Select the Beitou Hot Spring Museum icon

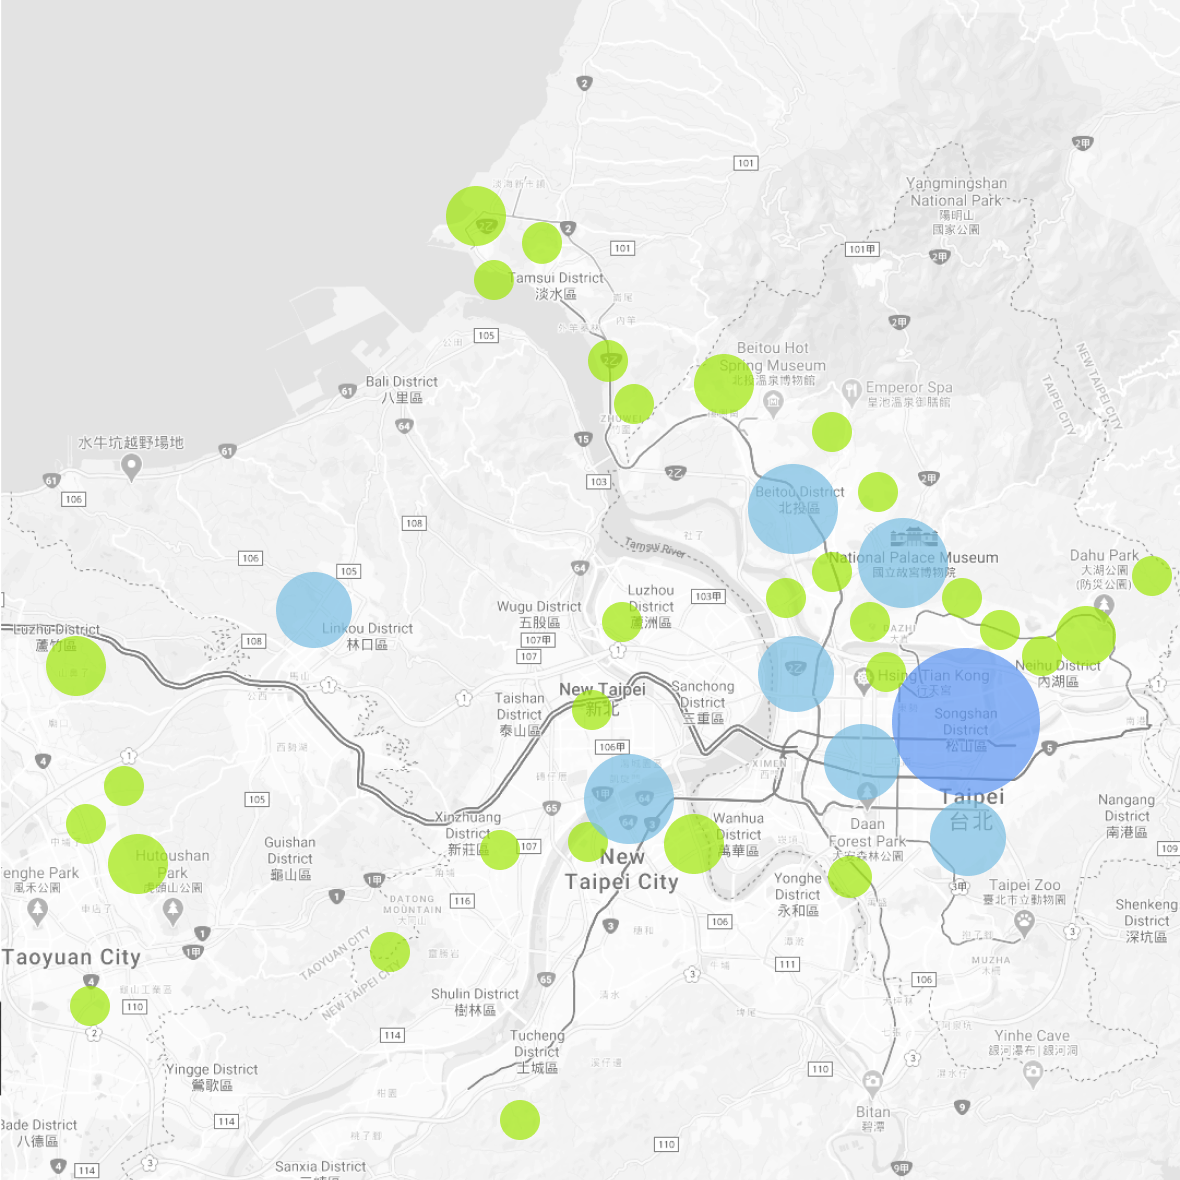pyautogui.click(x=773, y=403)
